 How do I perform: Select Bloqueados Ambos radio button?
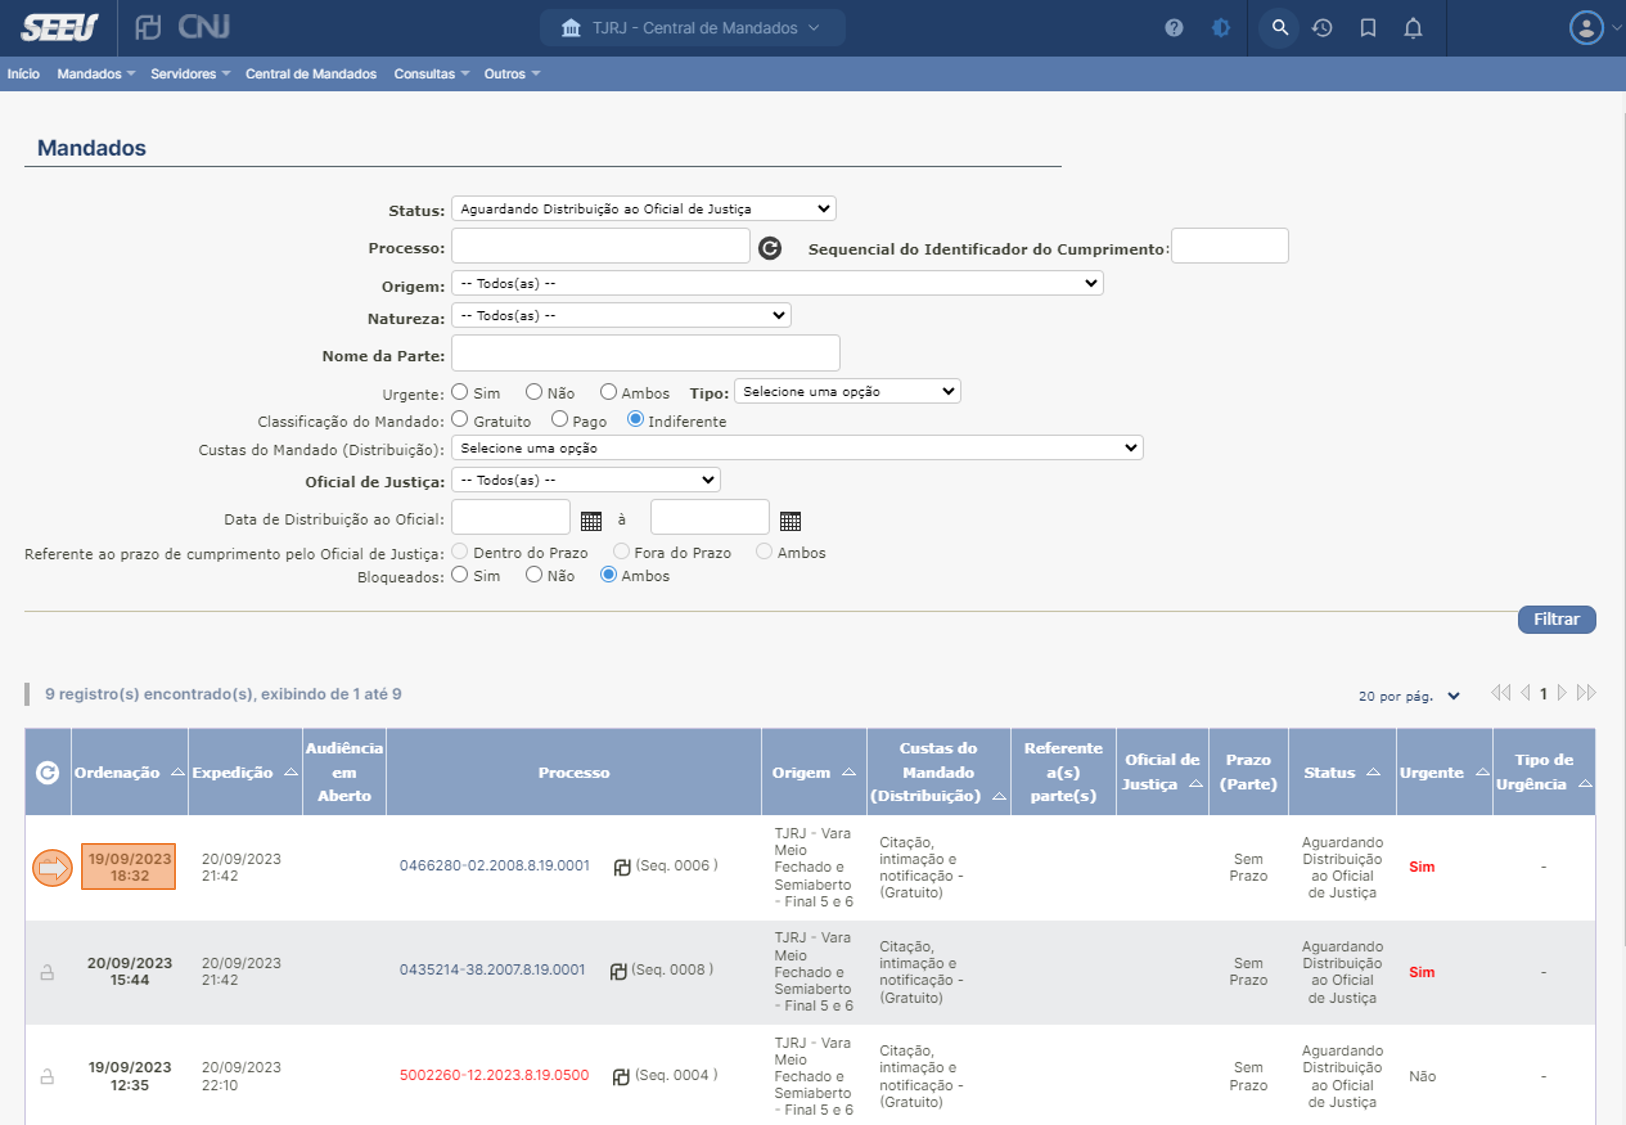[608, 575]
